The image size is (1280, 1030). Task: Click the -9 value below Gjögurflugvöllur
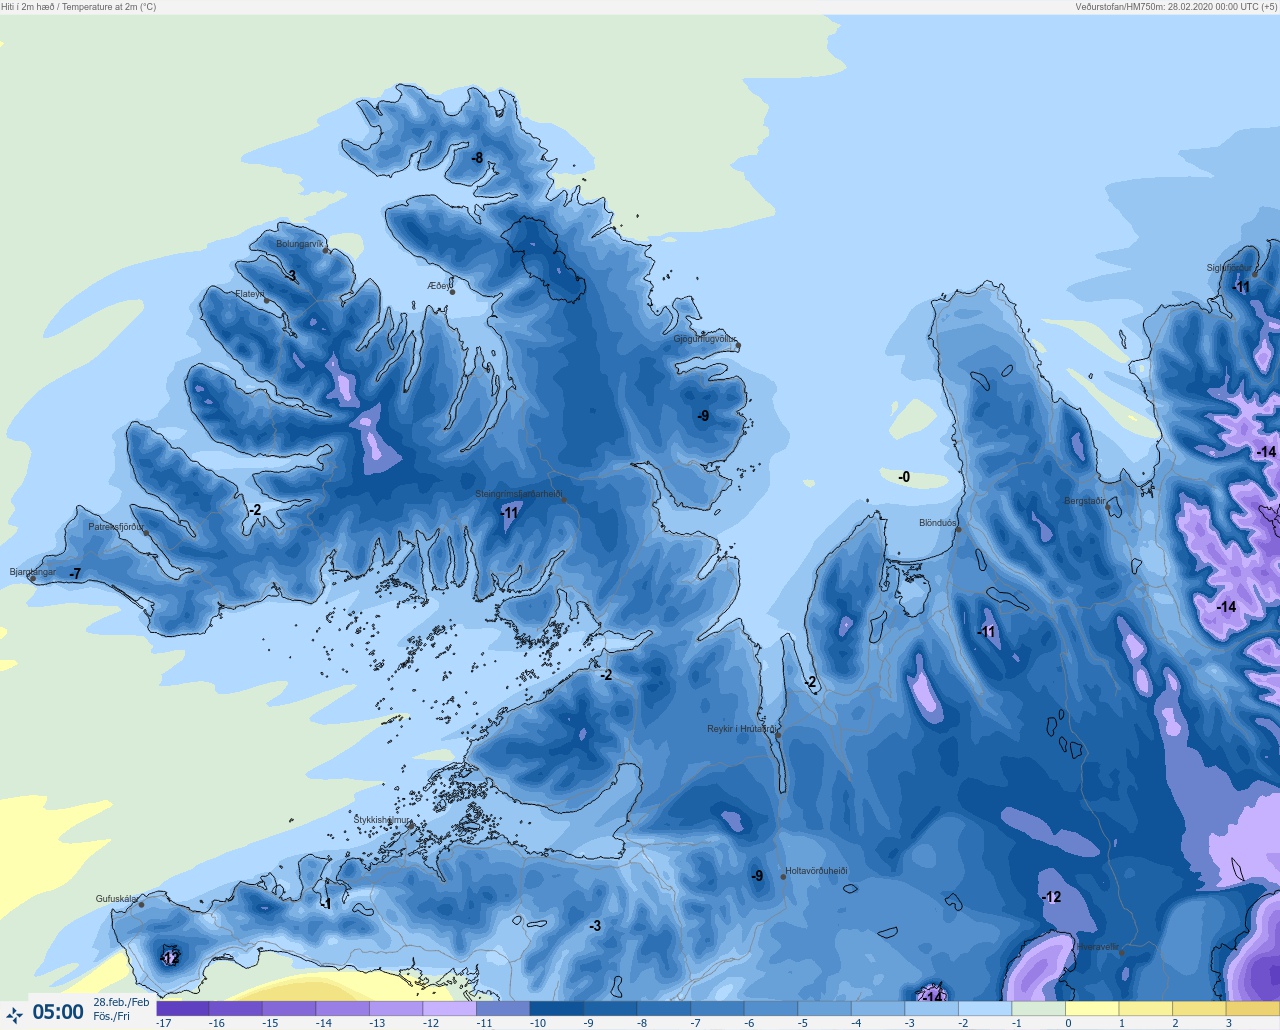[703, 416]
